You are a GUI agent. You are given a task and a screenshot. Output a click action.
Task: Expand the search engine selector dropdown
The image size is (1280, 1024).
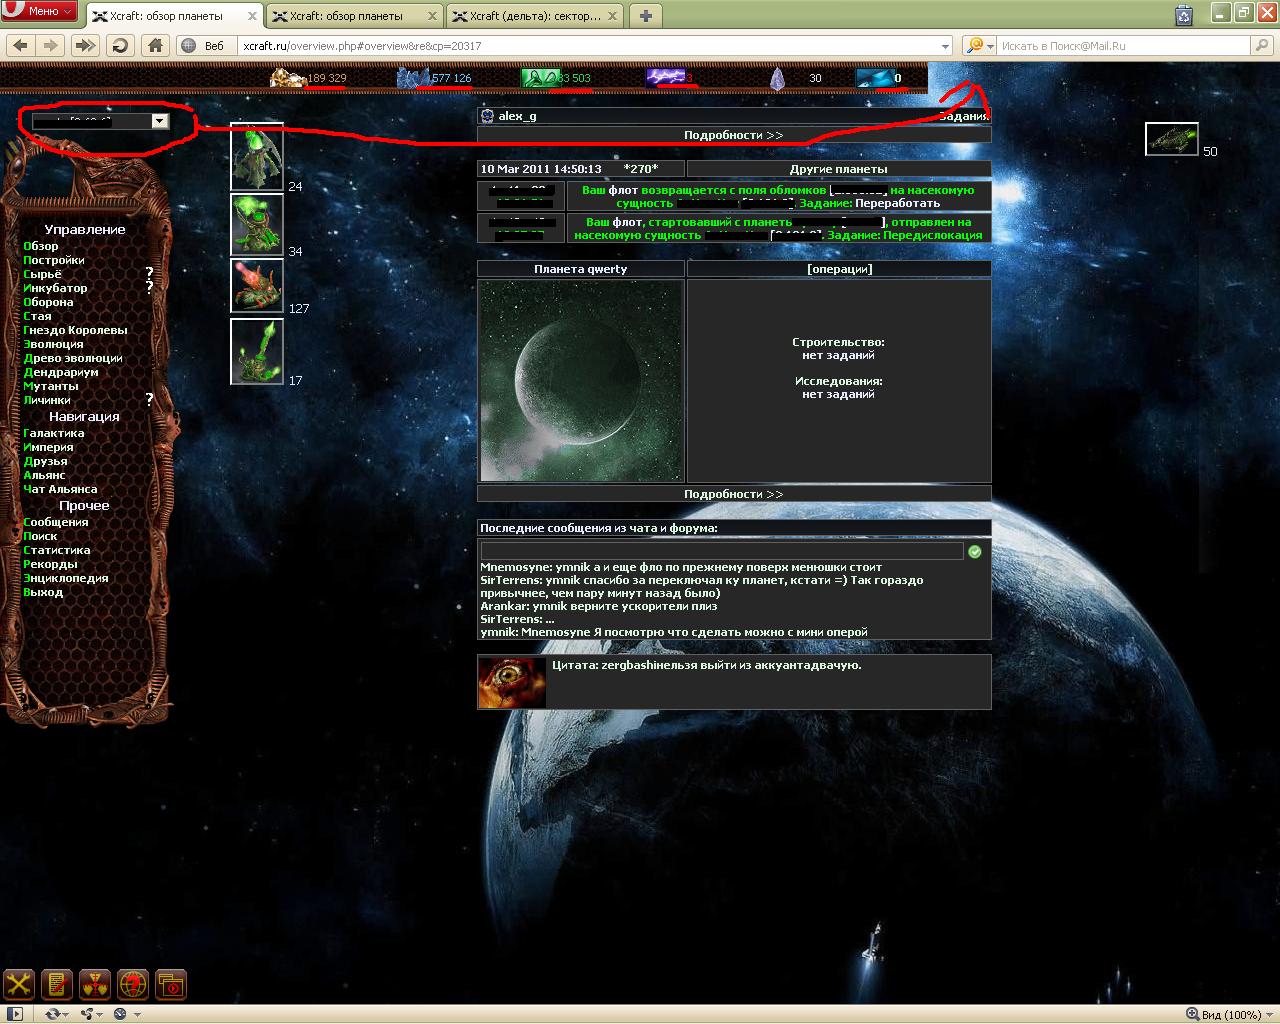click(978, 46)
